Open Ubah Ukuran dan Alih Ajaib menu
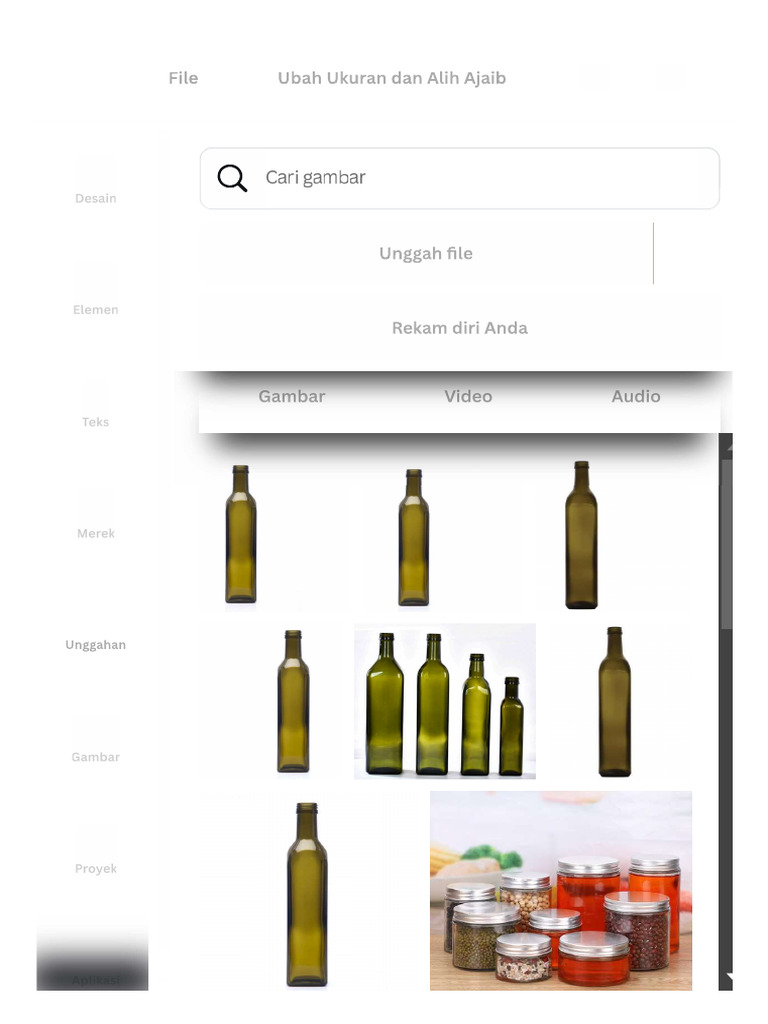Viewport: 768px width, 1024px height. 392,78
